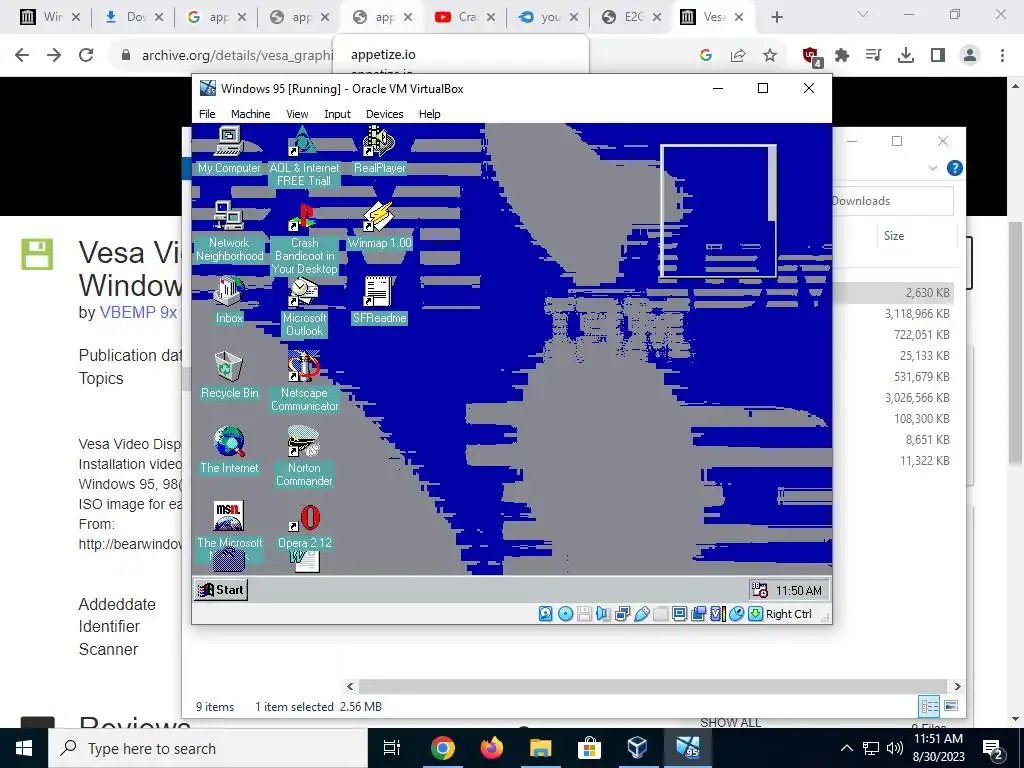Switch to the E2C browser tab
Image resolution: width=1024 pixels, height=768 pixels.
click(630, 17)
